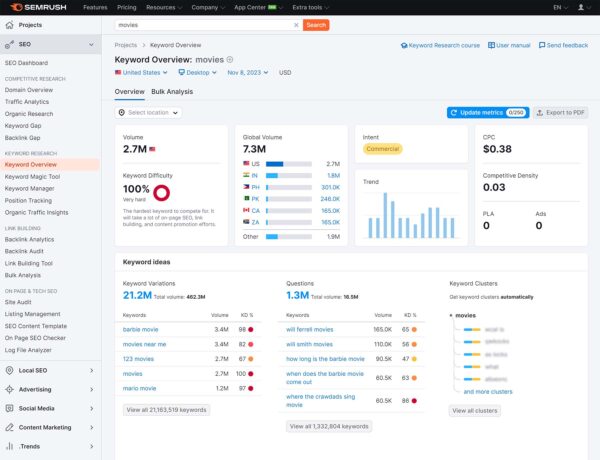Click the Trends bar chart icon
The image size is (600, 460).
[x=10, y=446]
